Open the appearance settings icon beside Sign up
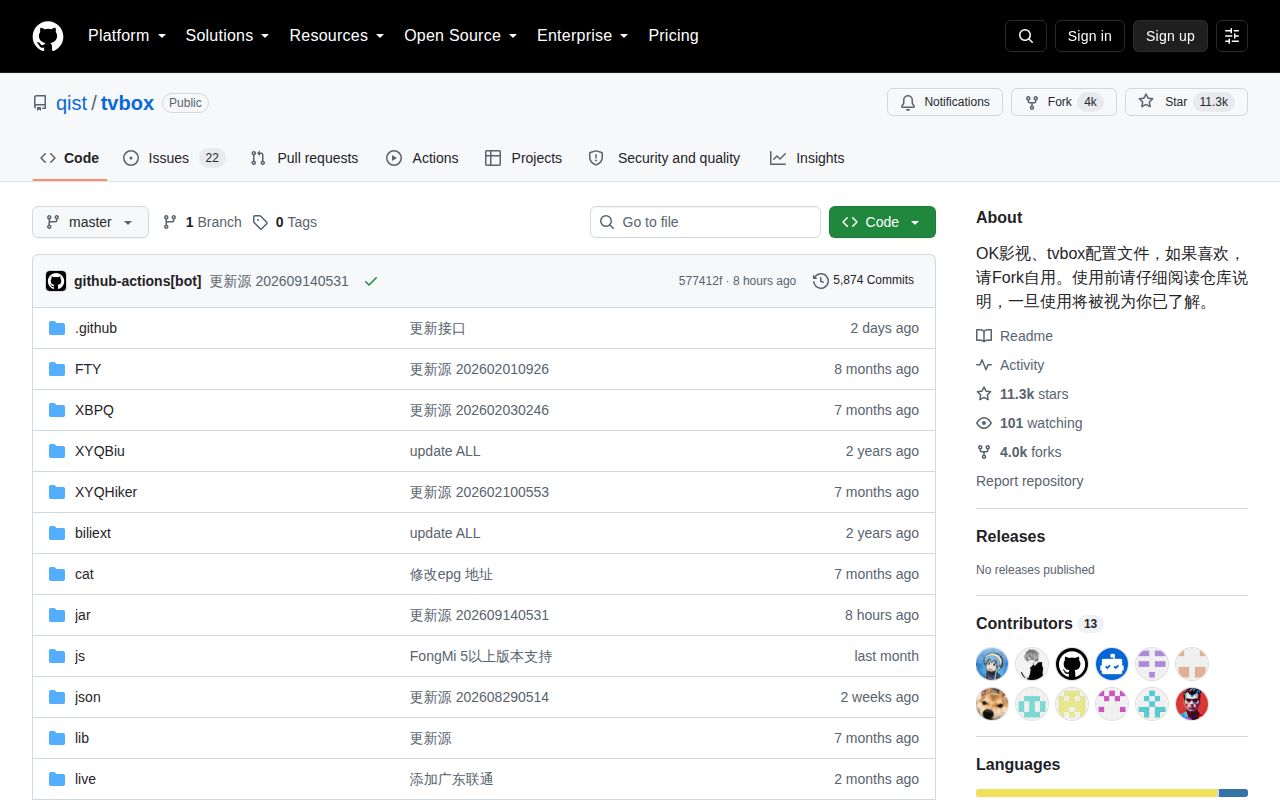The image size is (1280, 800). pyautogui.click(x=1232, y=36)
